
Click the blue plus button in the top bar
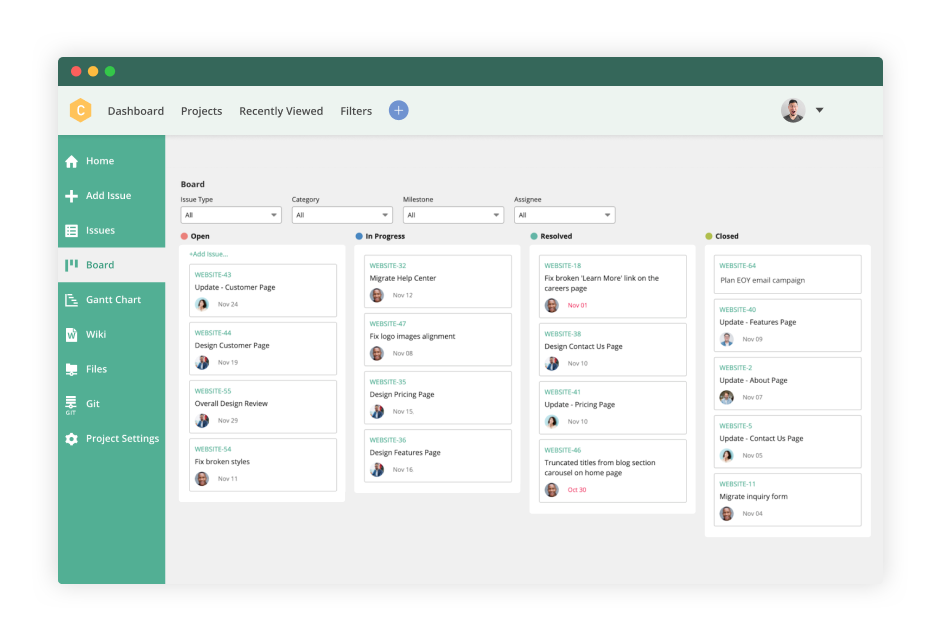[398, 110]
